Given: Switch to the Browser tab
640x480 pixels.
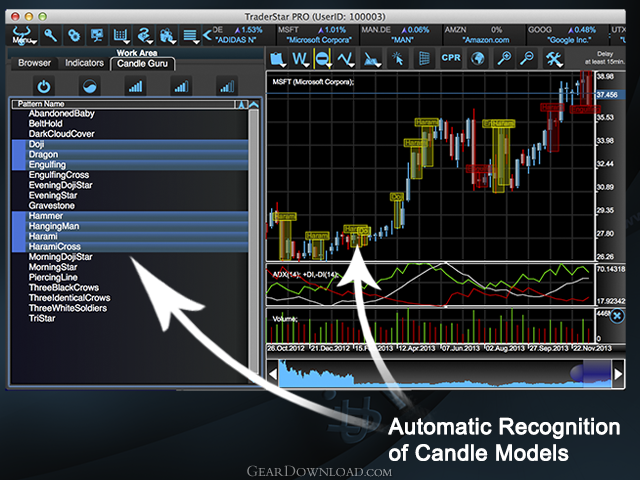Looking at the screenshot, I should pos(34,63).
